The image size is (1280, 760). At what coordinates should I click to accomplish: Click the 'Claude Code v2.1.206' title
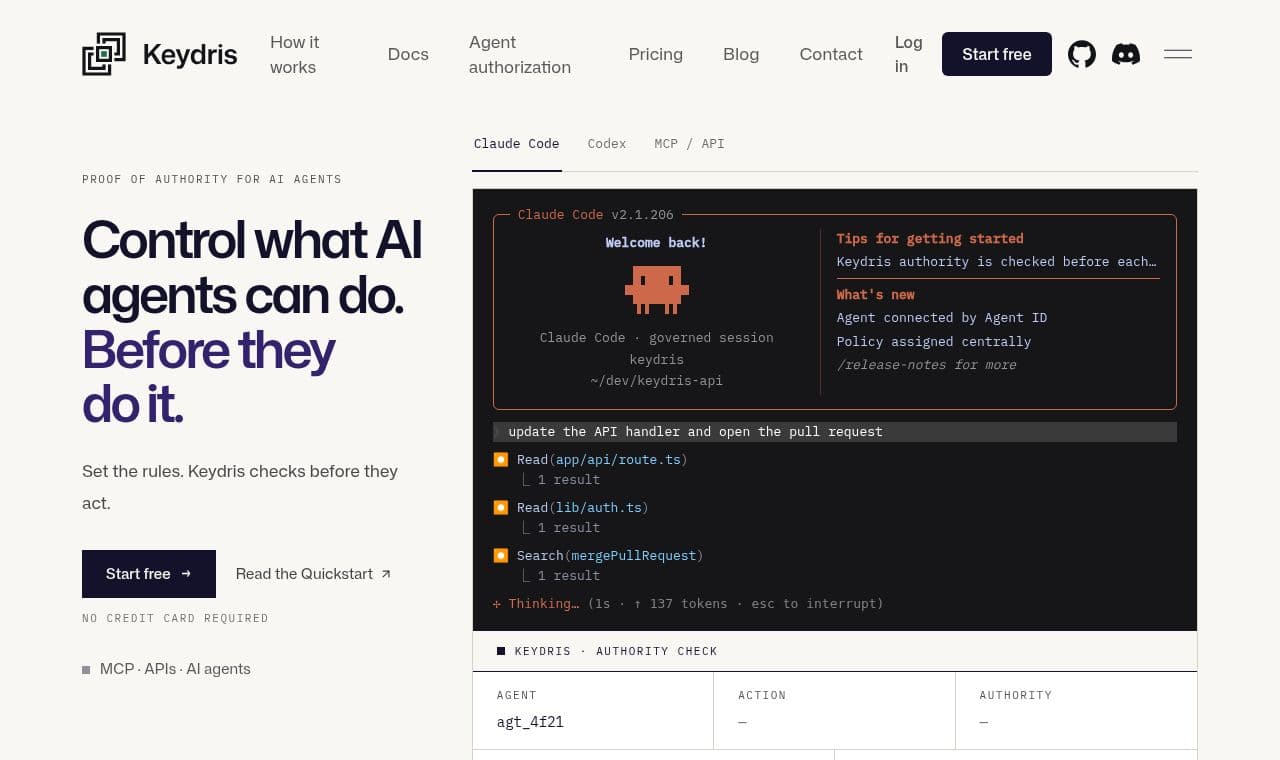coord(596,215)
